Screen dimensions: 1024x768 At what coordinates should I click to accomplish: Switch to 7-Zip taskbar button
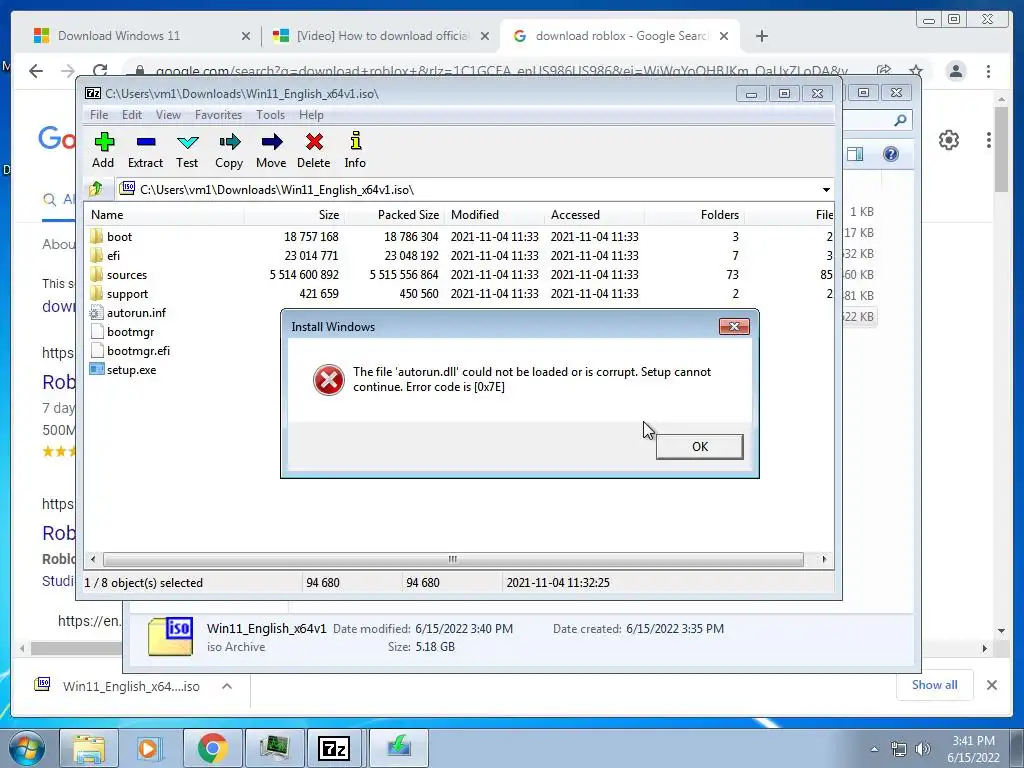[x=334, y=748]
